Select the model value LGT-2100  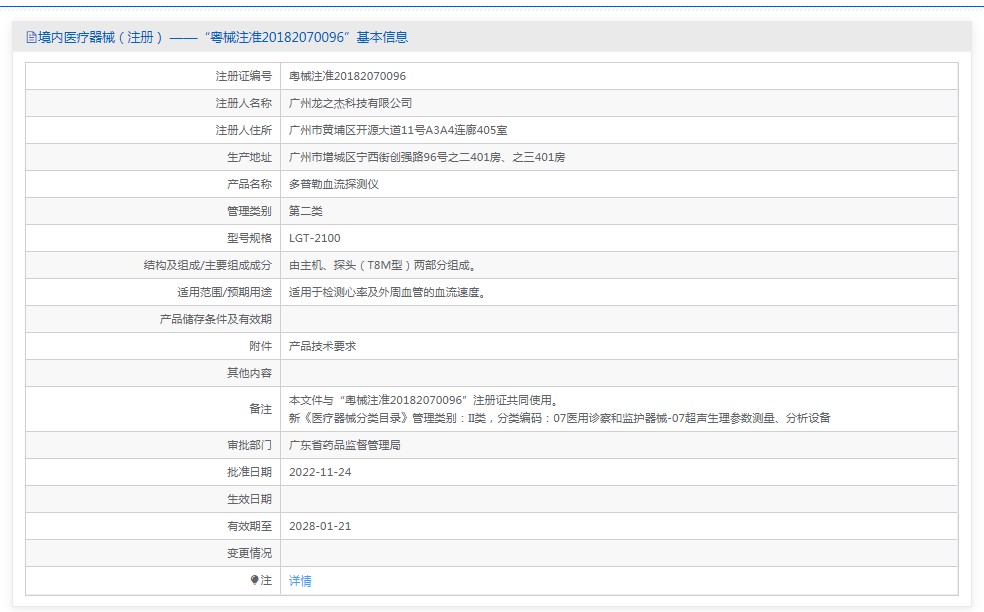click(314, 238)
